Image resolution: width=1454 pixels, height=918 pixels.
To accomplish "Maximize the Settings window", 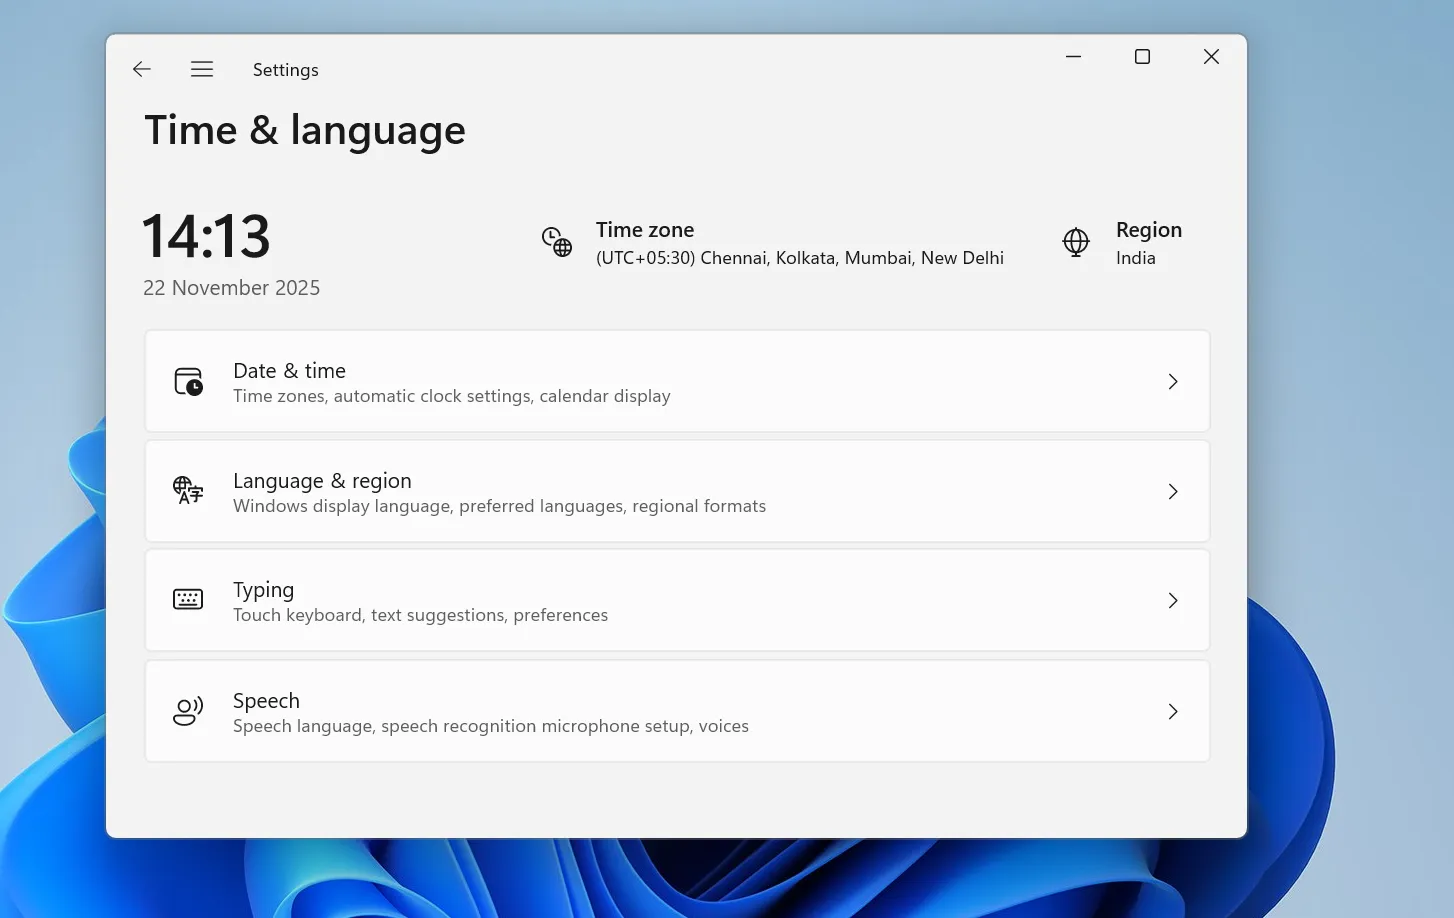I will coord(1142,57).
